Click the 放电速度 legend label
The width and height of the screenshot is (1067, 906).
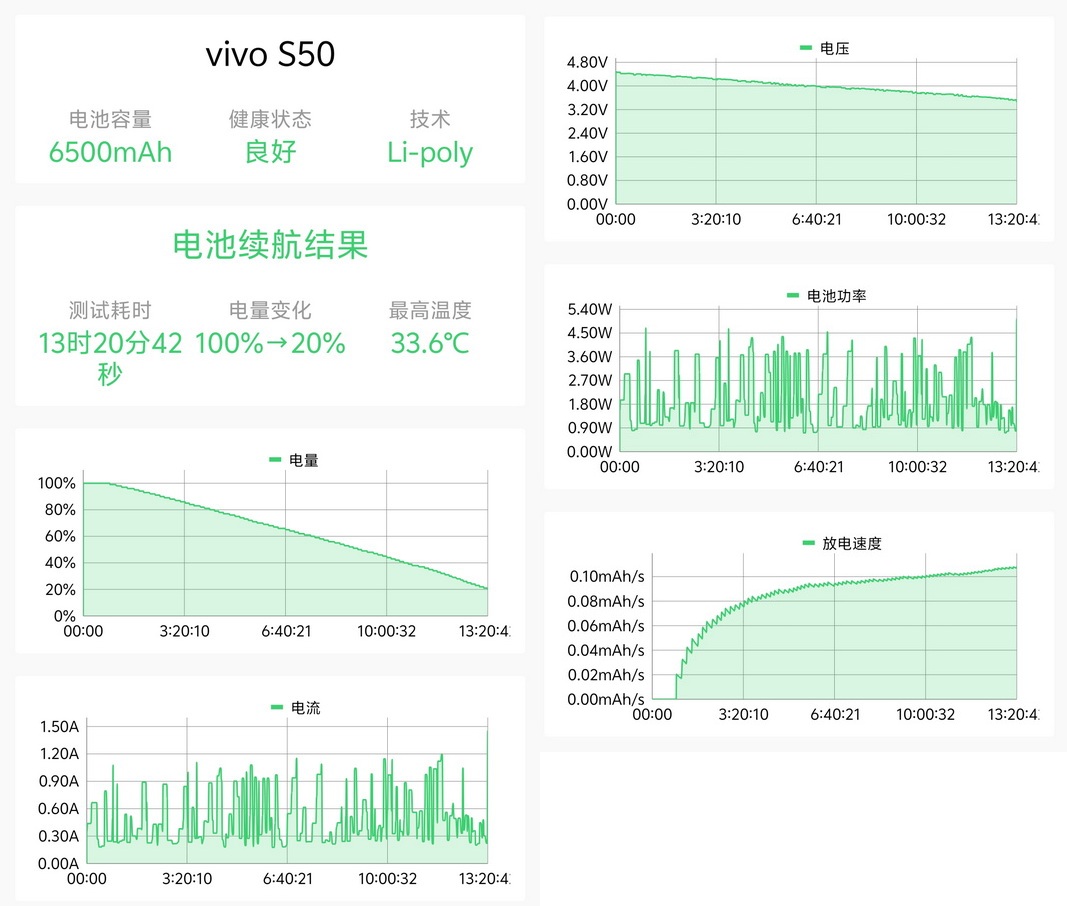click(851, 543)
